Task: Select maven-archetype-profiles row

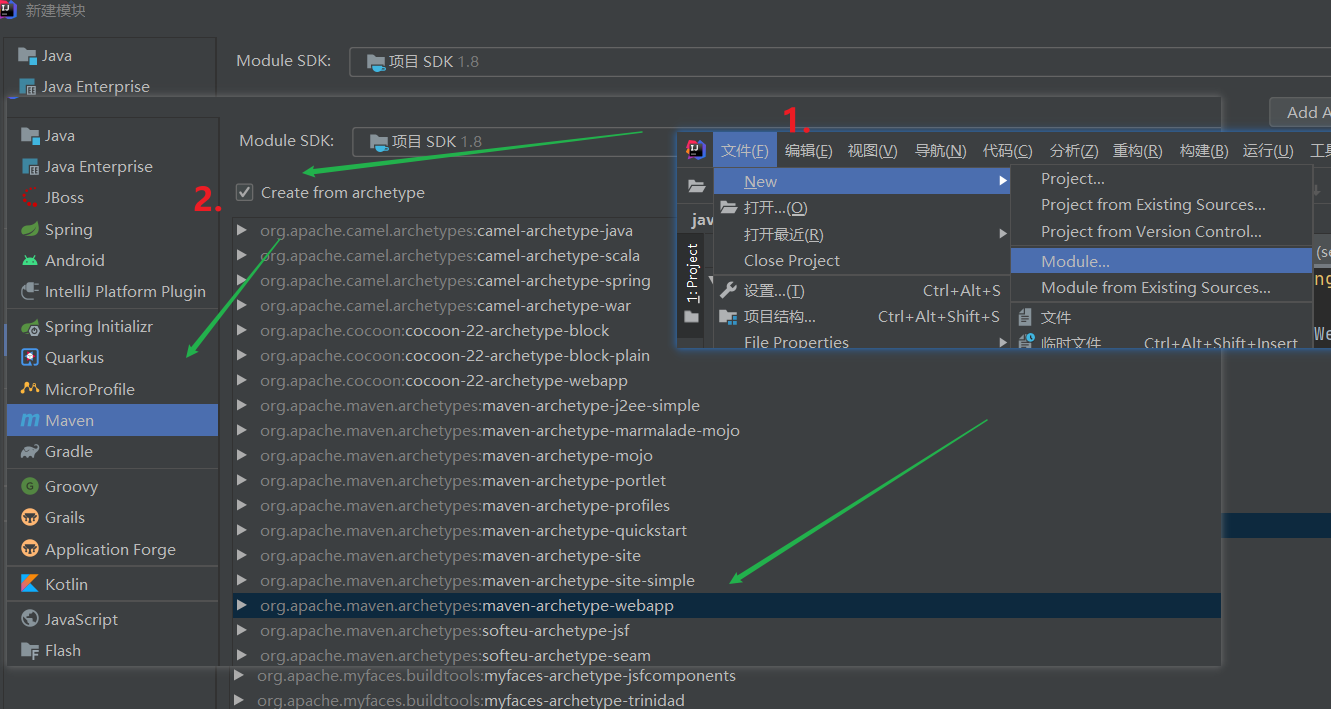Action: (727, 506)
